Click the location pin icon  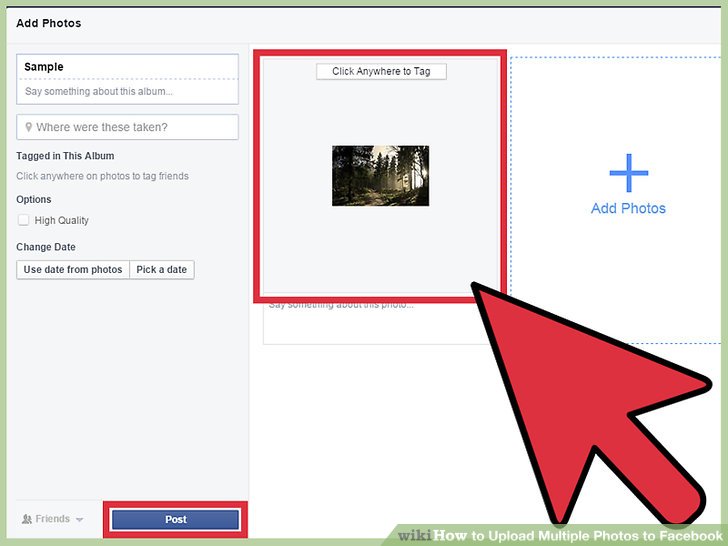(28, 127)
